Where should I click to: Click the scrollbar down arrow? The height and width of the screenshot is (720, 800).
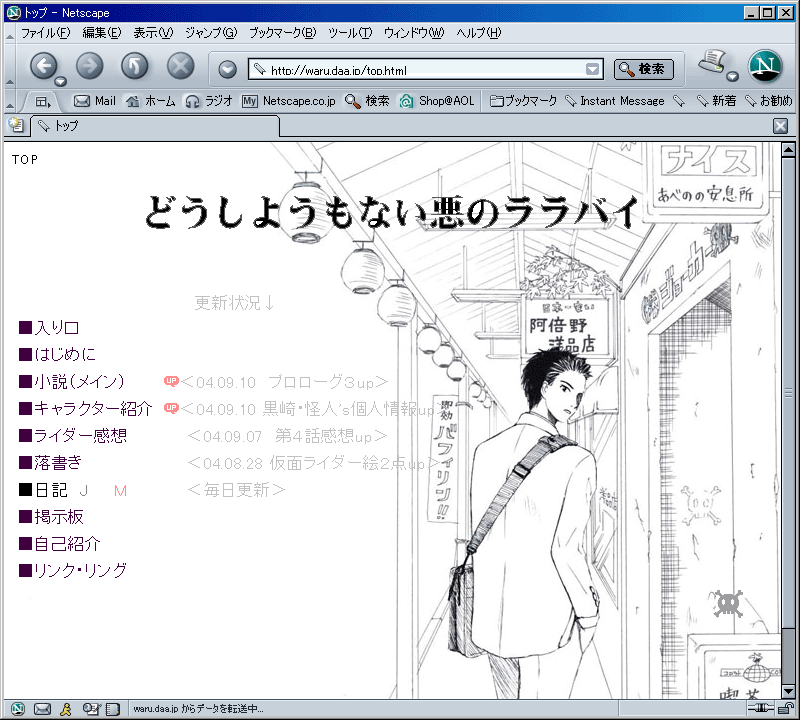pyautogui.click(x=788, y=691)
